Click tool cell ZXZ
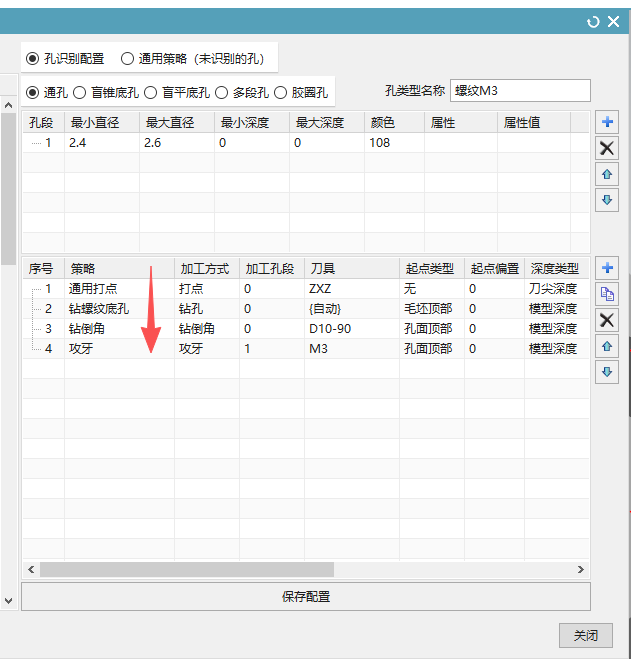Viewport: 631px width, 659px height. coord(352,289)
